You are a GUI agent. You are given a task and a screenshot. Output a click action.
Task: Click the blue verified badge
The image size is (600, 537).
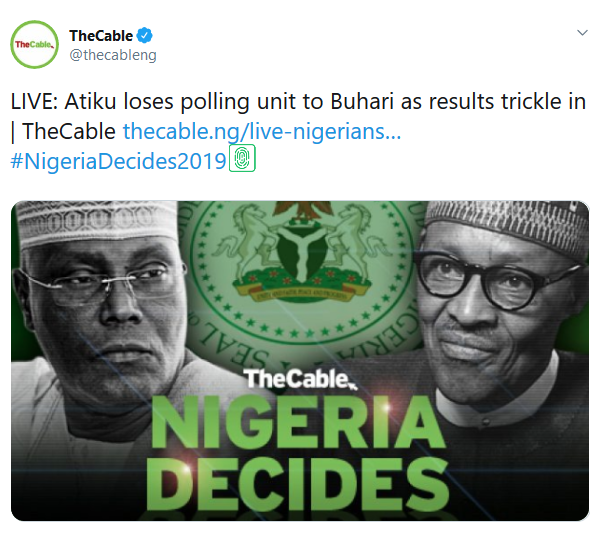click(144, 36)
